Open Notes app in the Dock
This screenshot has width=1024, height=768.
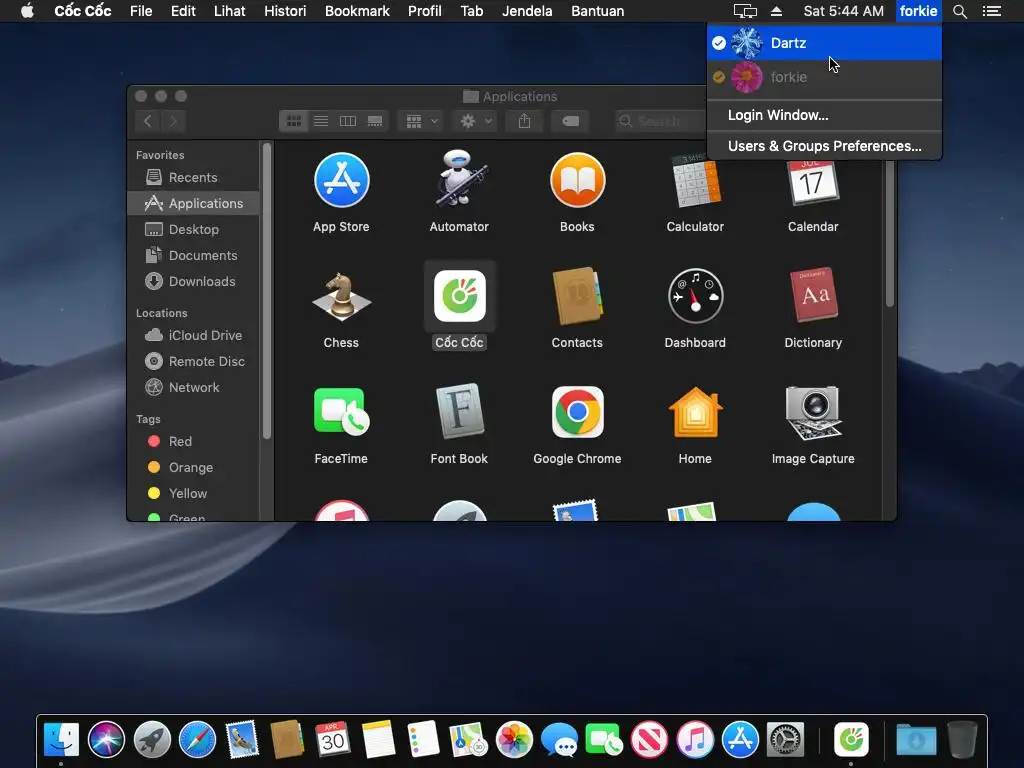[378, 740]
